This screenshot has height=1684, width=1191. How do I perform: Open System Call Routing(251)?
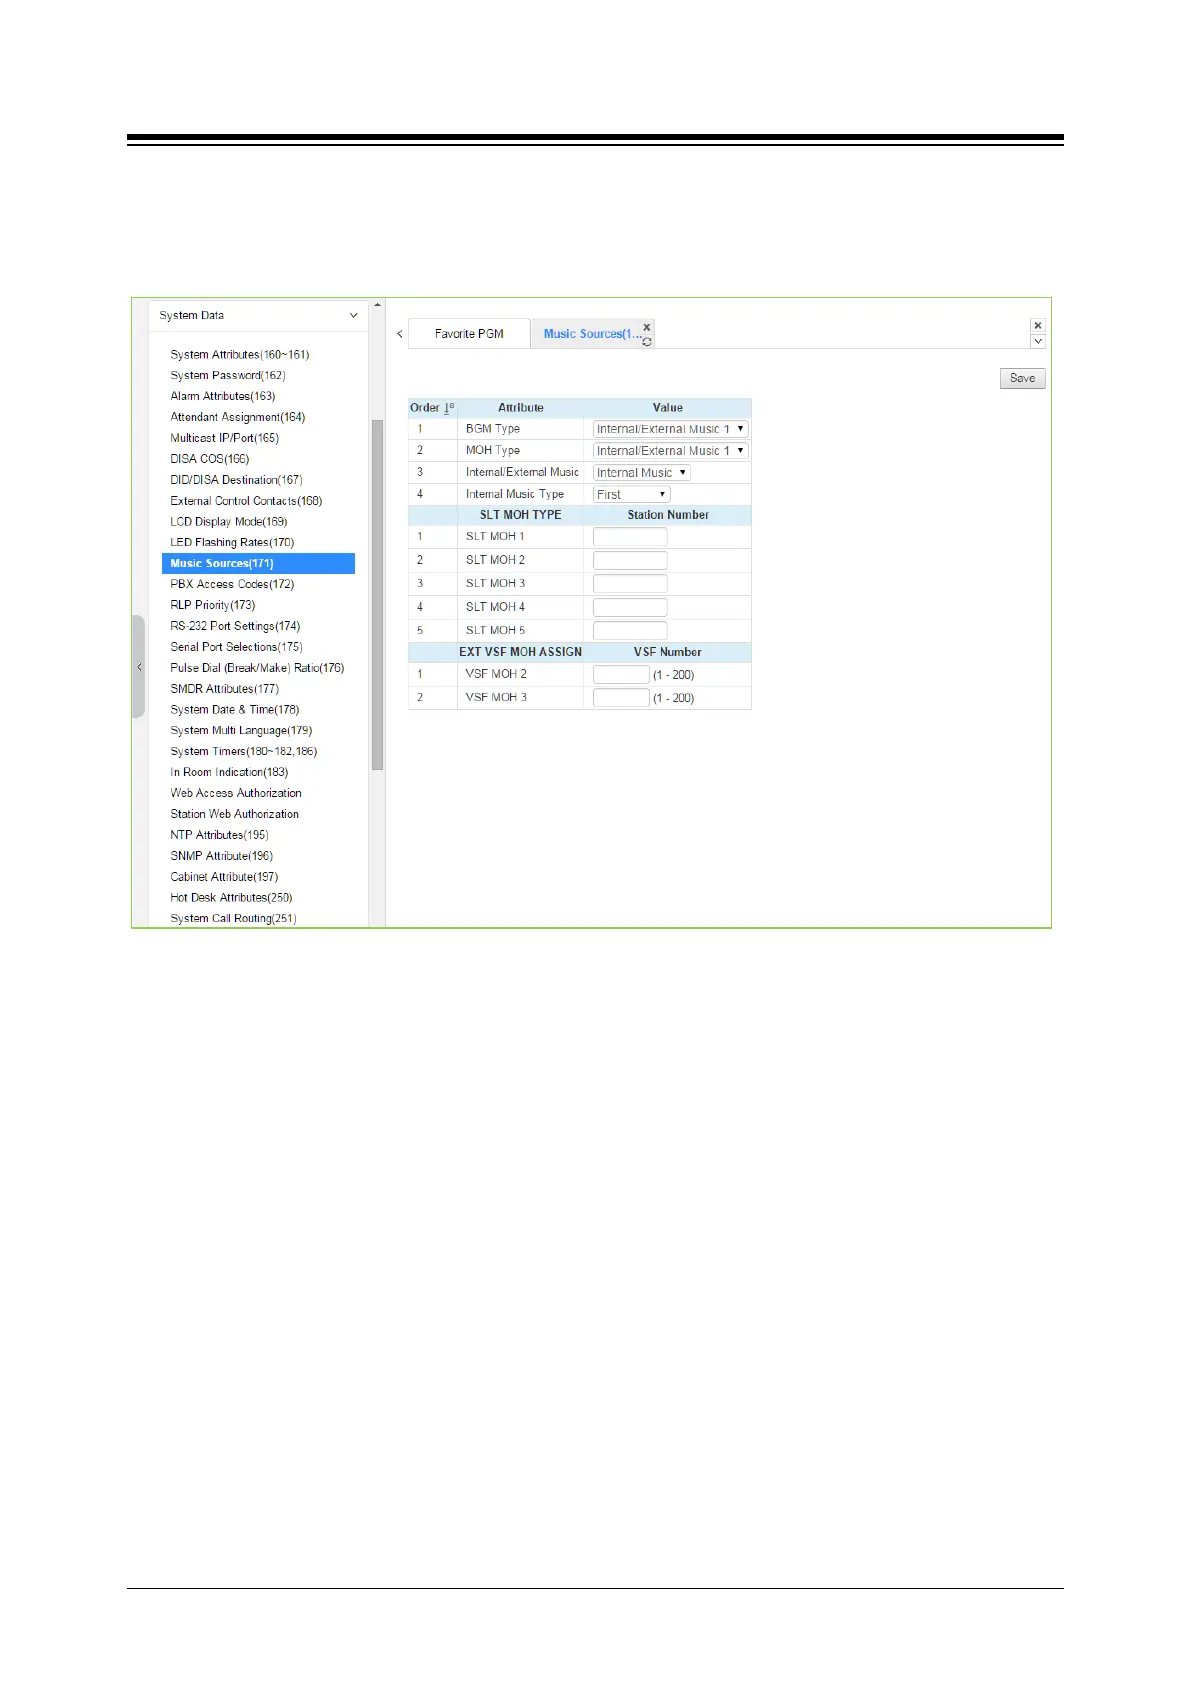(233, 919)
